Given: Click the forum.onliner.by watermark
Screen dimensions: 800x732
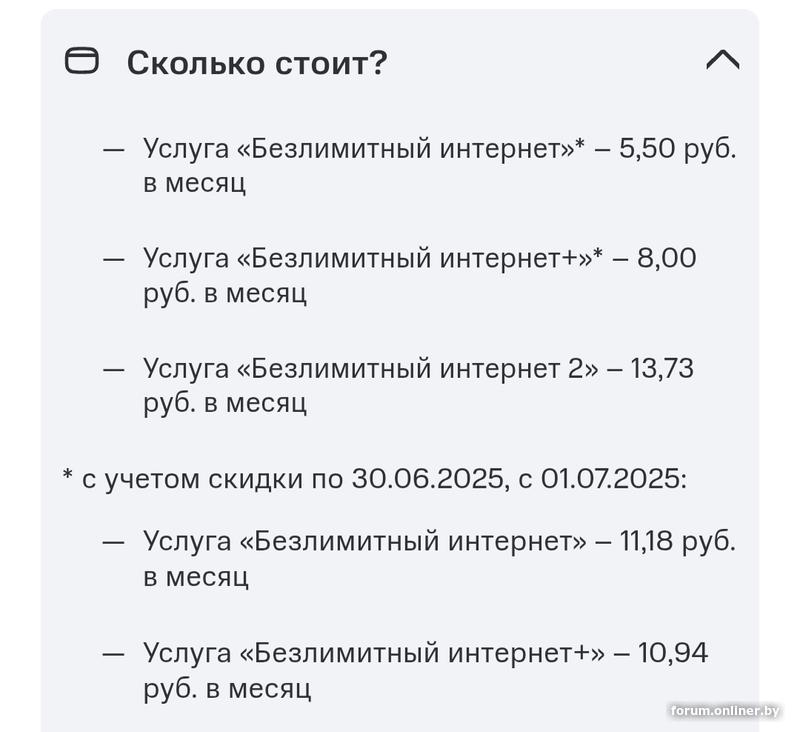Looking at the screenshot, I should point(725,711).
